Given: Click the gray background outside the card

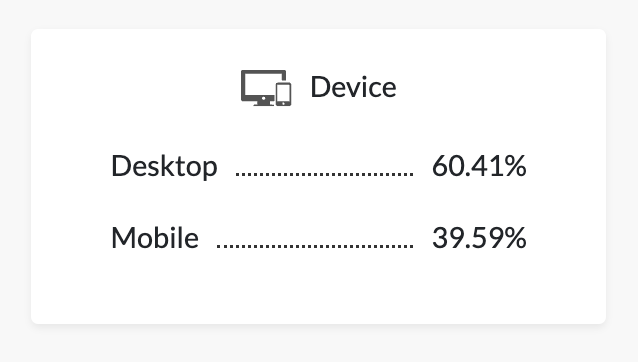Looking at the screenshot, I should (x=318, y=14).
